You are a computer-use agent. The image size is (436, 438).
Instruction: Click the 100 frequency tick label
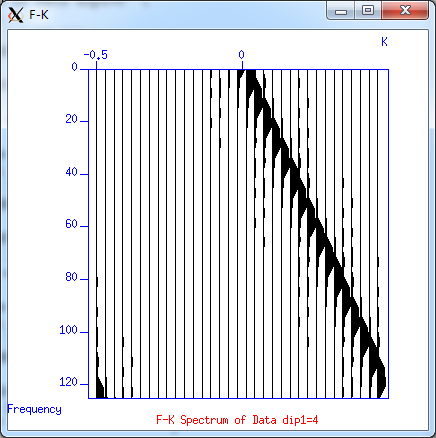click(x=69, y=330)
